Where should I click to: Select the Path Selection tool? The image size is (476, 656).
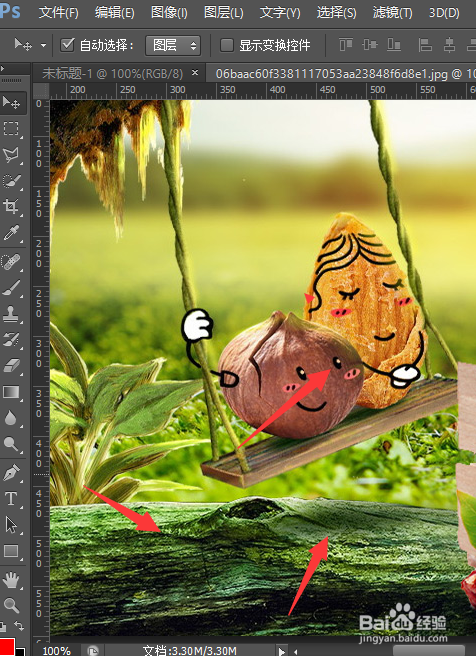point(11,525)
